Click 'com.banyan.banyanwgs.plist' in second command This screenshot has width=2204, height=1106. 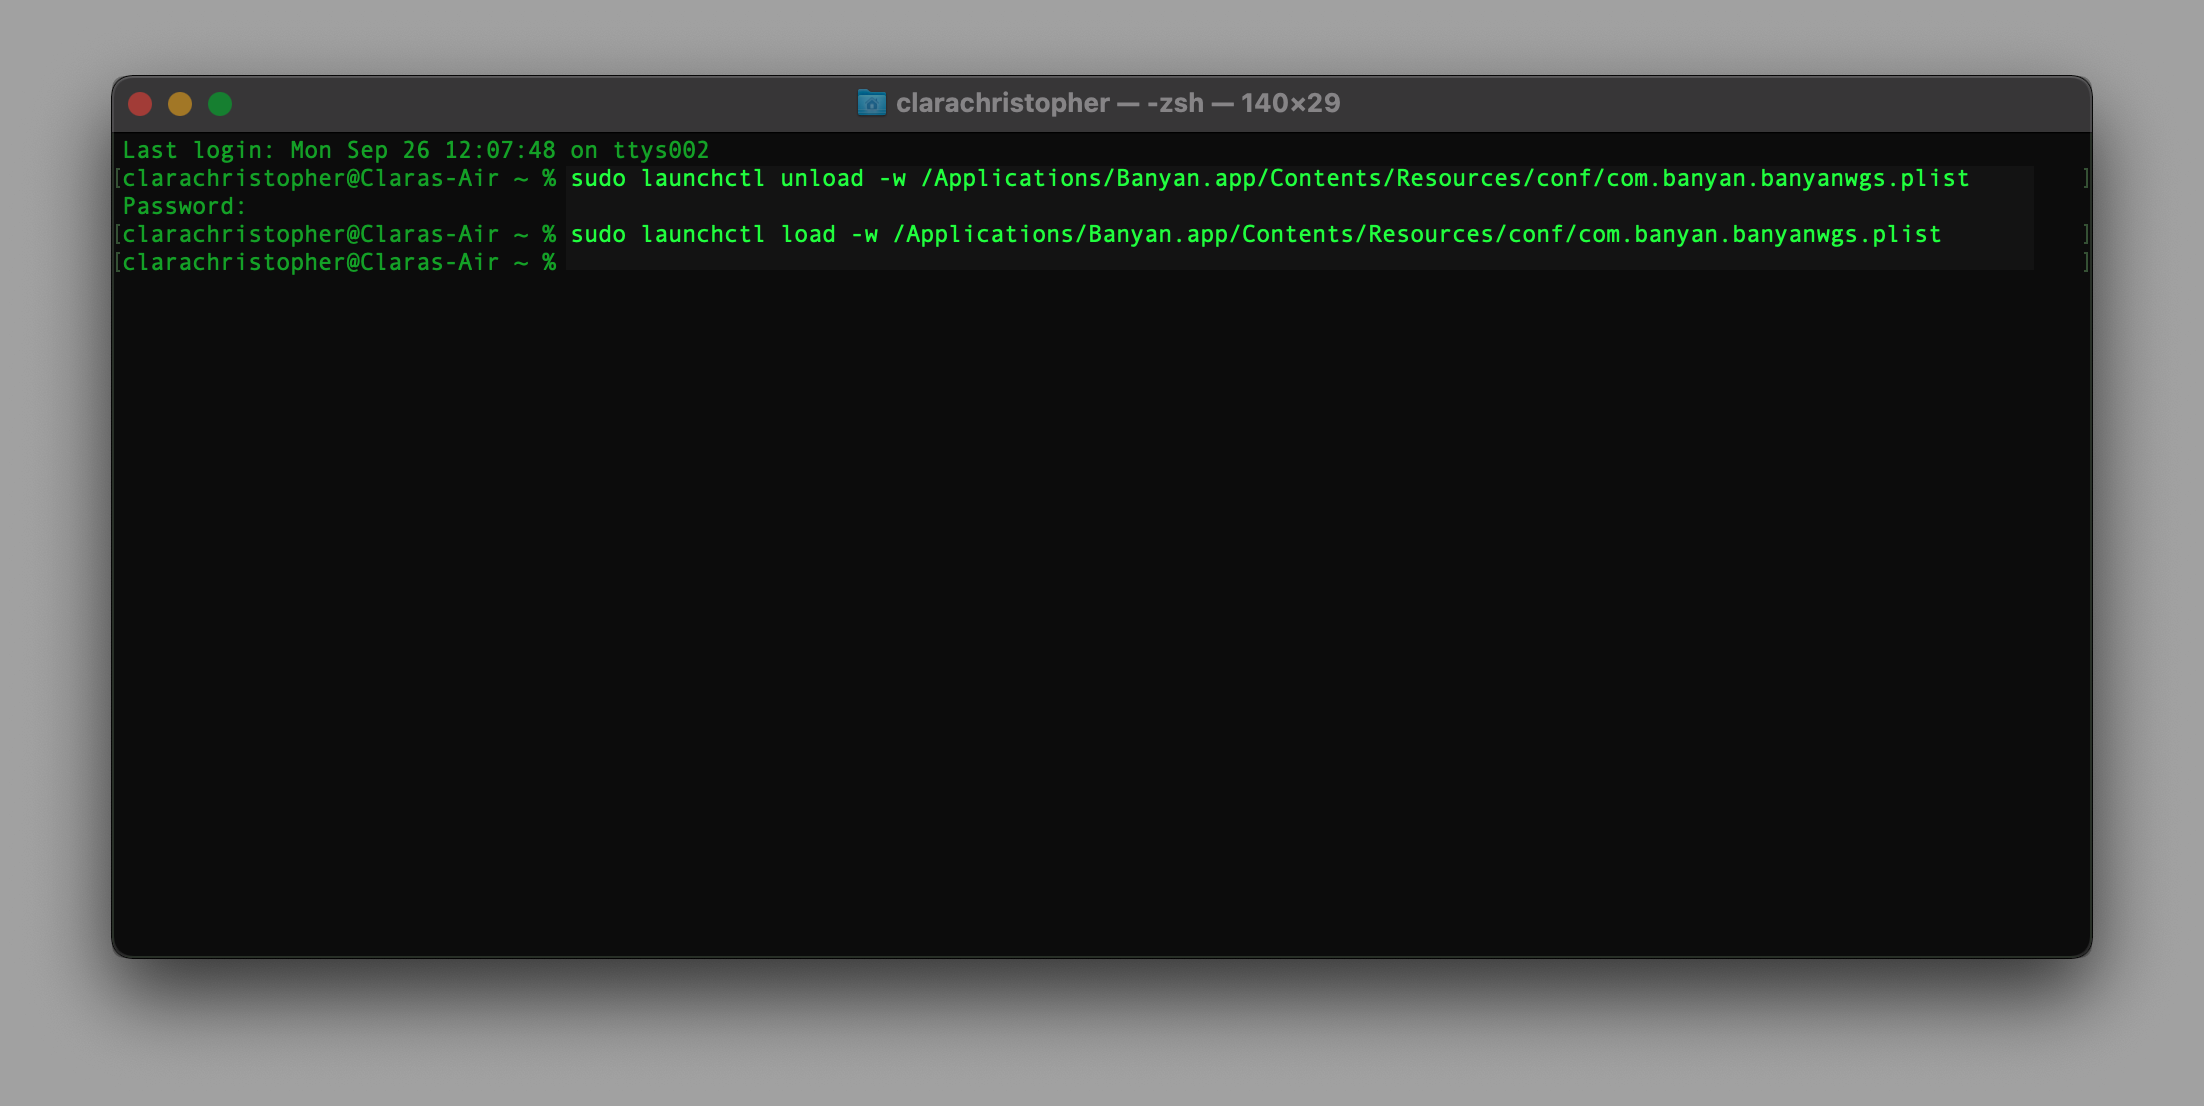1759,234
